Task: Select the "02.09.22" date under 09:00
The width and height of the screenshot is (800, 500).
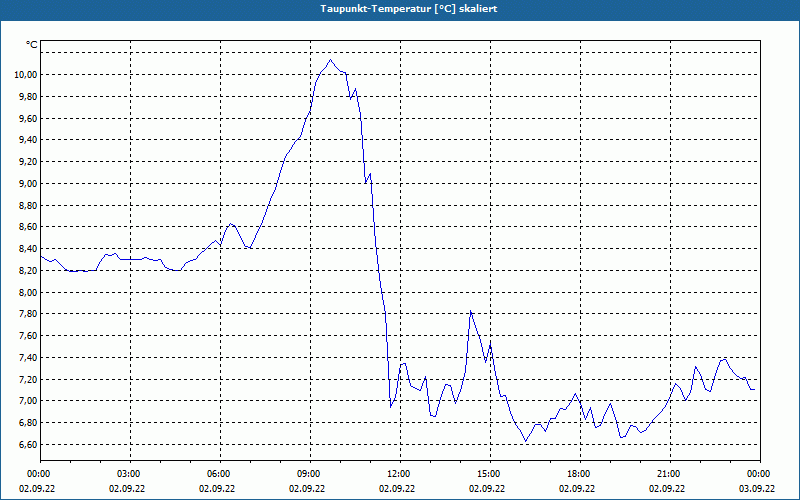Action: [x=307, y=489]
